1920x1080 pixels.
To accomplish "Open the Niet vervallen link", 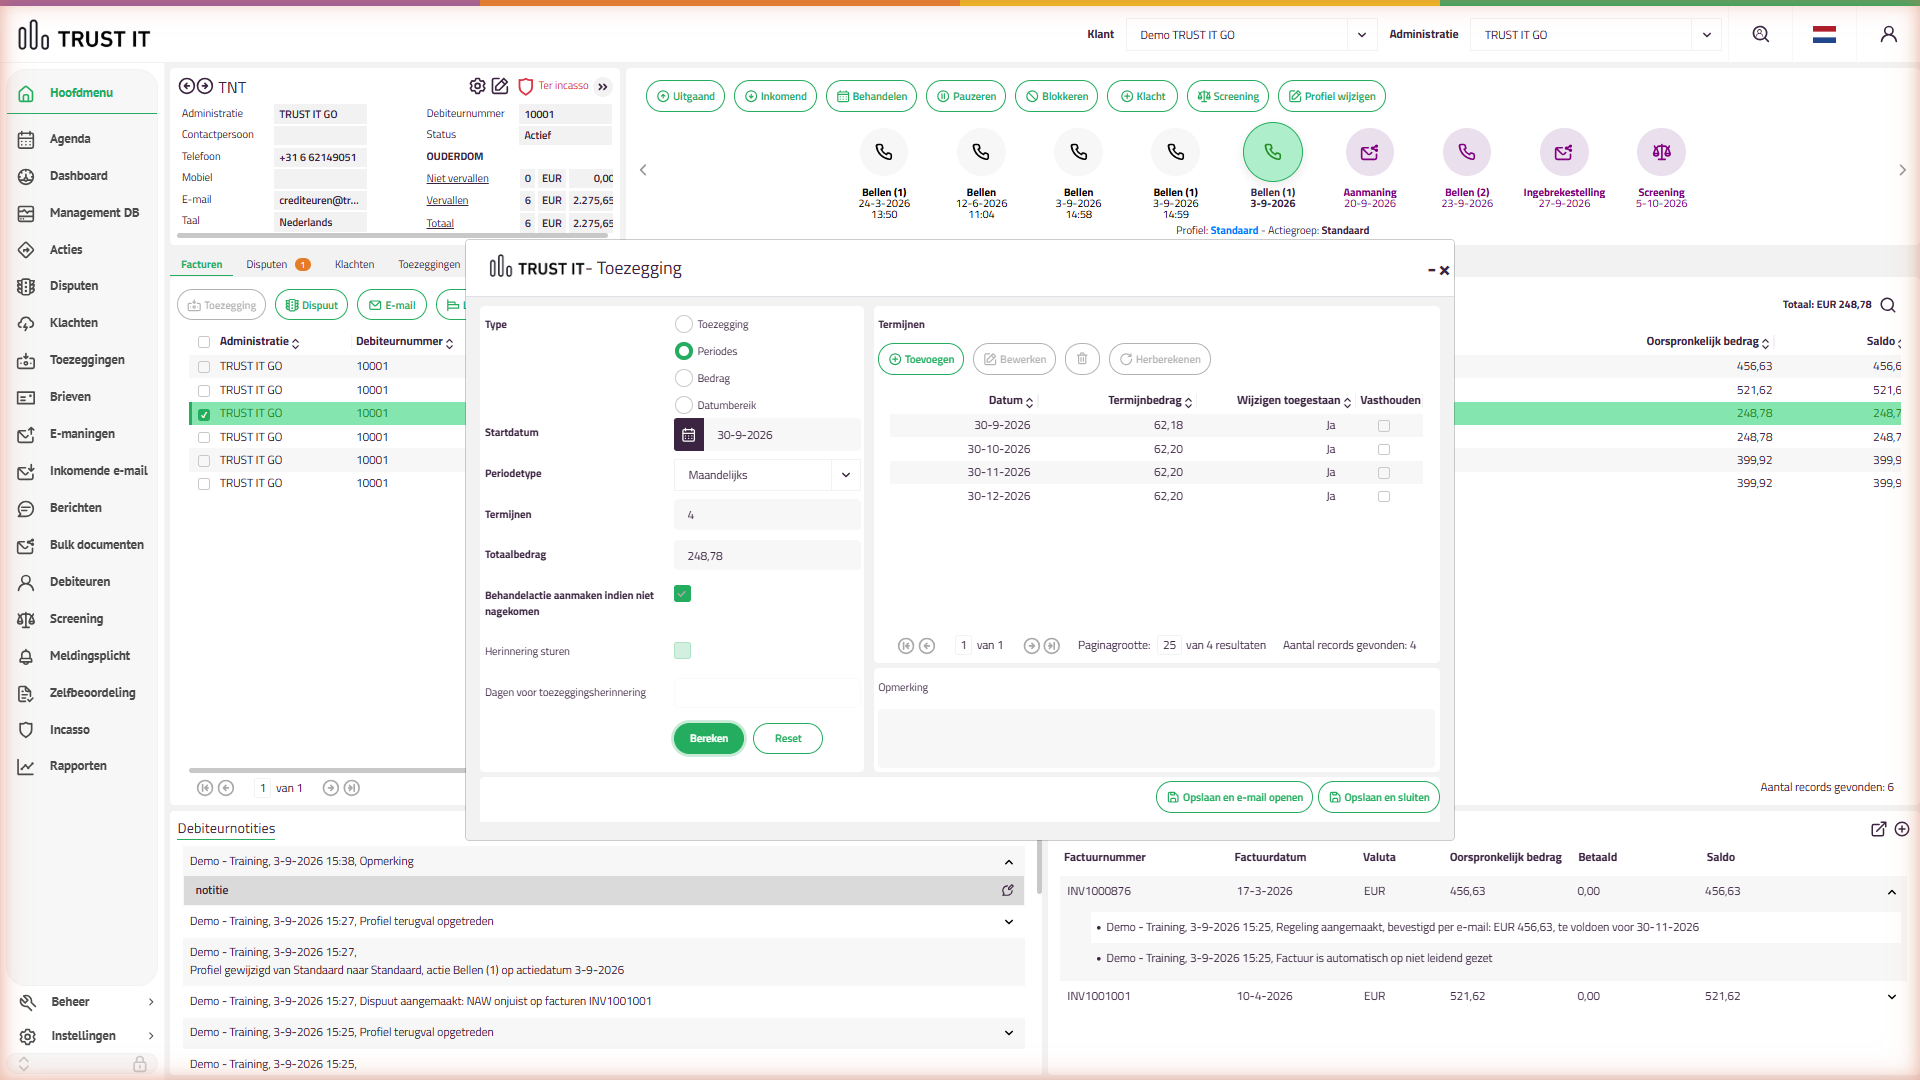I will tap(458, 179).
